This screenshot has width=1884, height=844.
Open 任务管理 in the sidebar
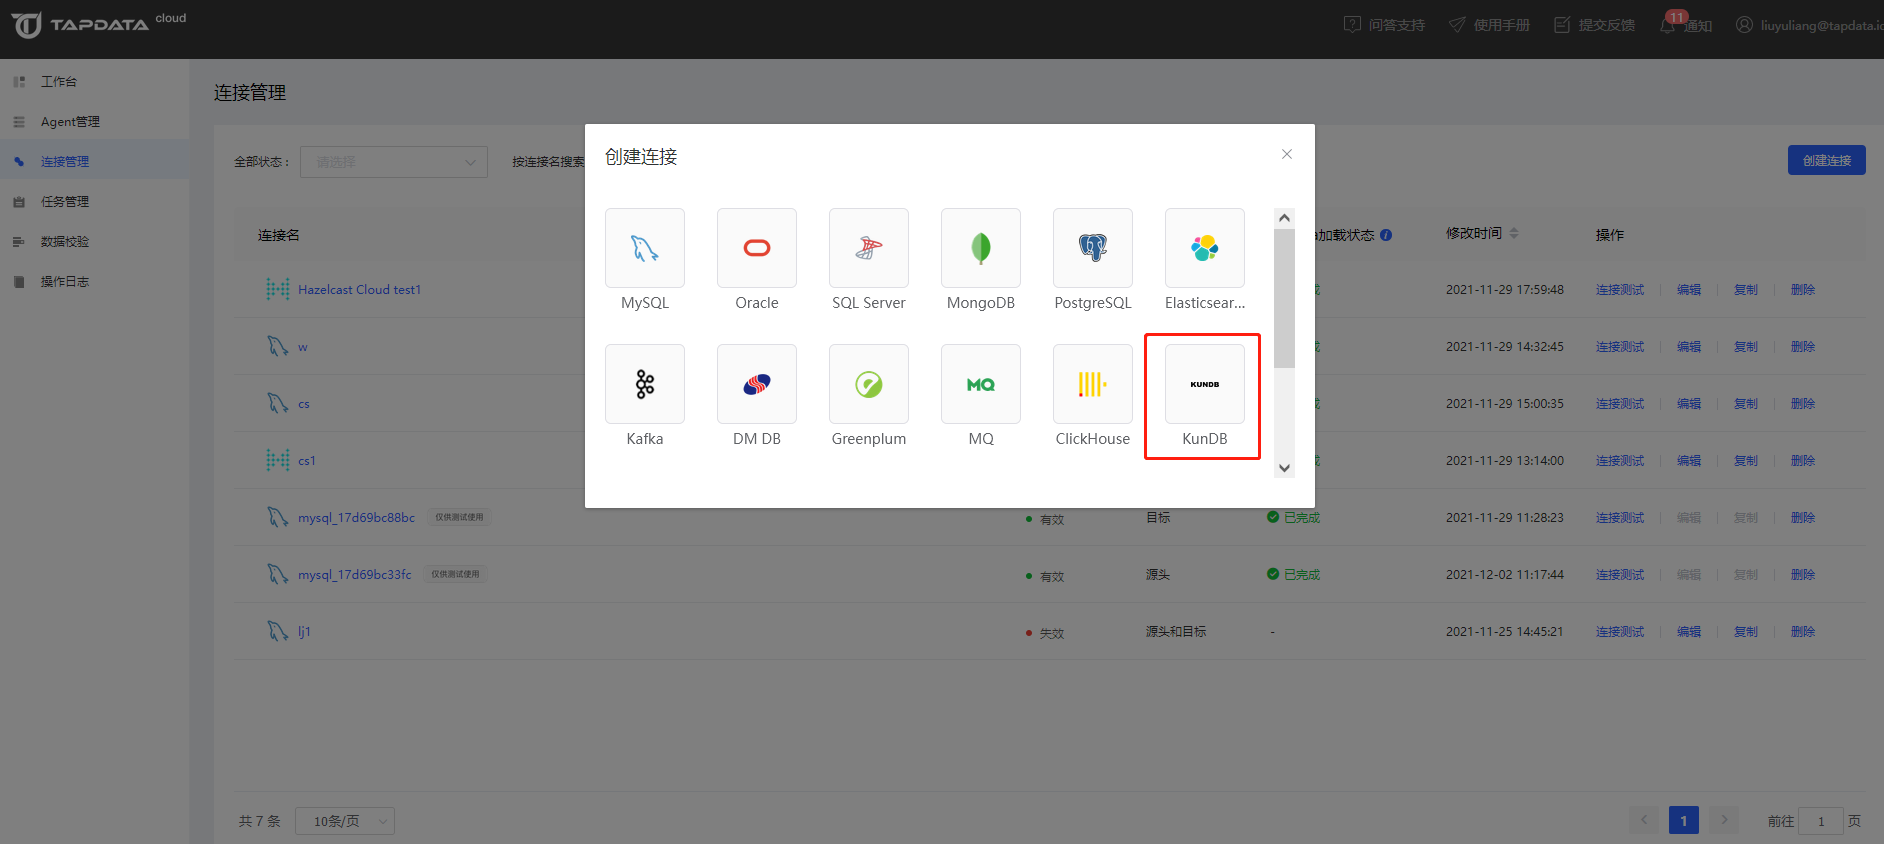(95, 201)
